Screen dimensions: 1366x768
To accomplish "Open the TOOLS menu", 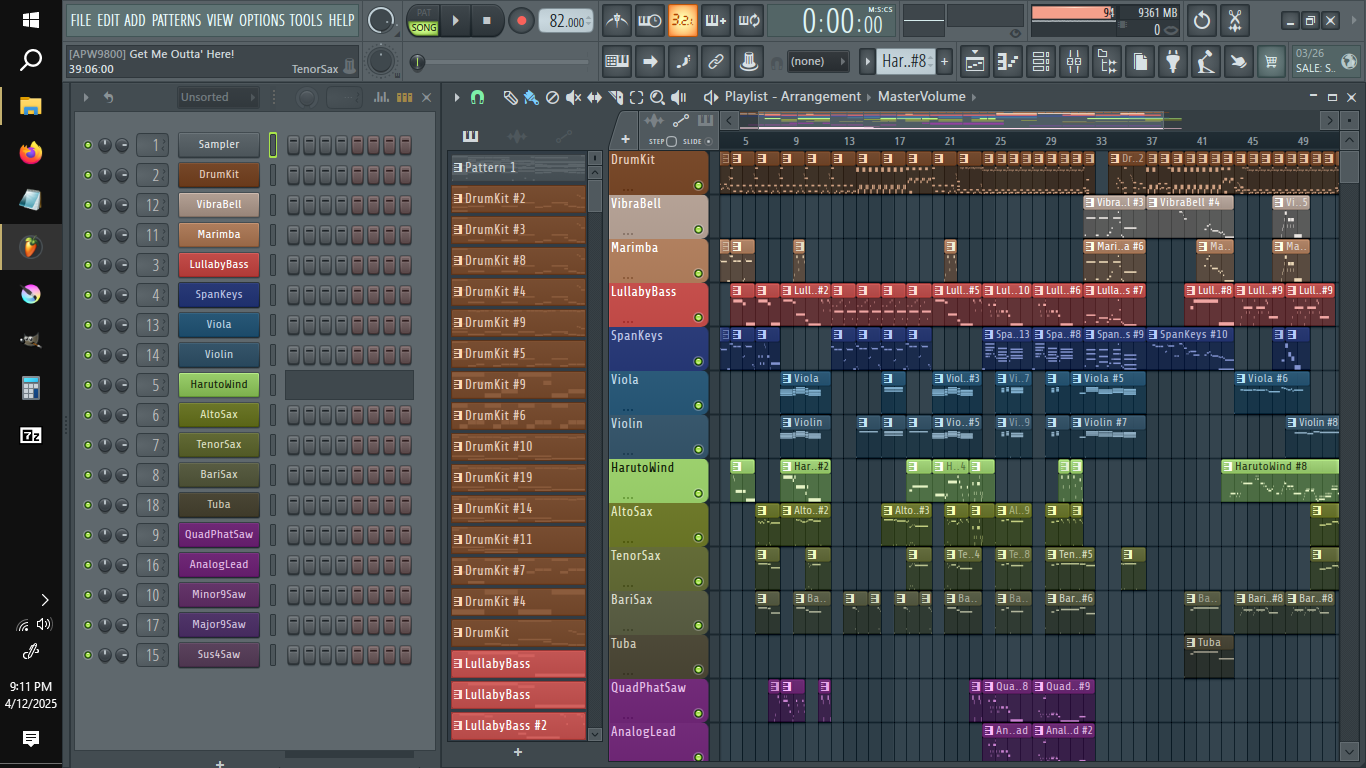I will pyautogui.click(x=307, y=20).
